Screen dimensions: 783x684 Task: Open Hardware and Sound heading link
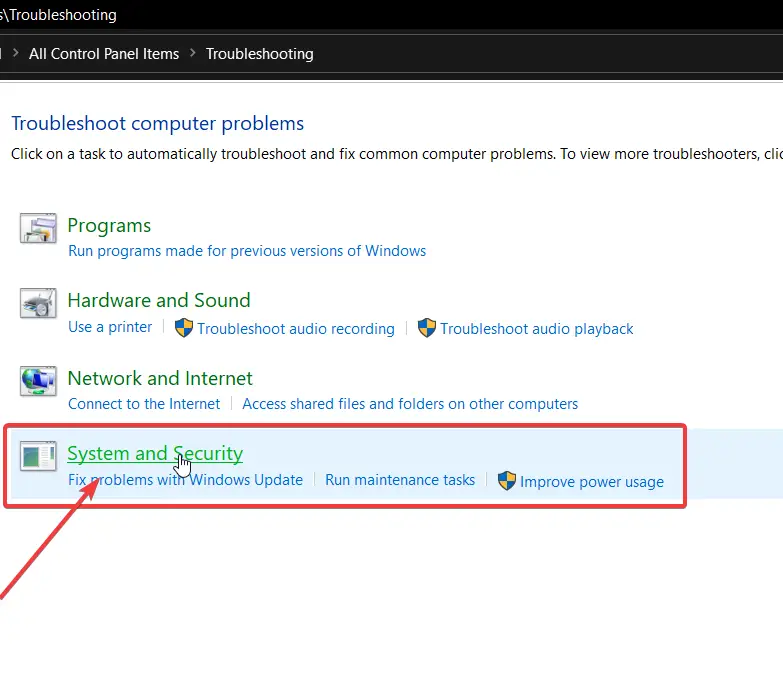point(159,300)
